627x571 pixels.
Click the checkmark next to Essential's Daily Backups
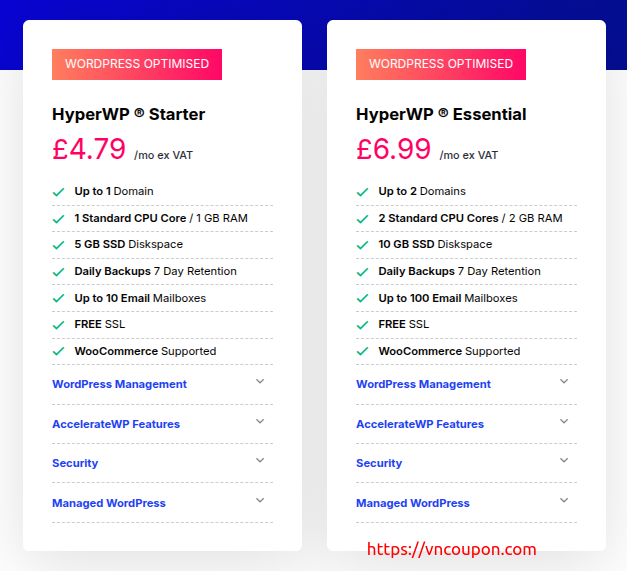pos(362,272)
